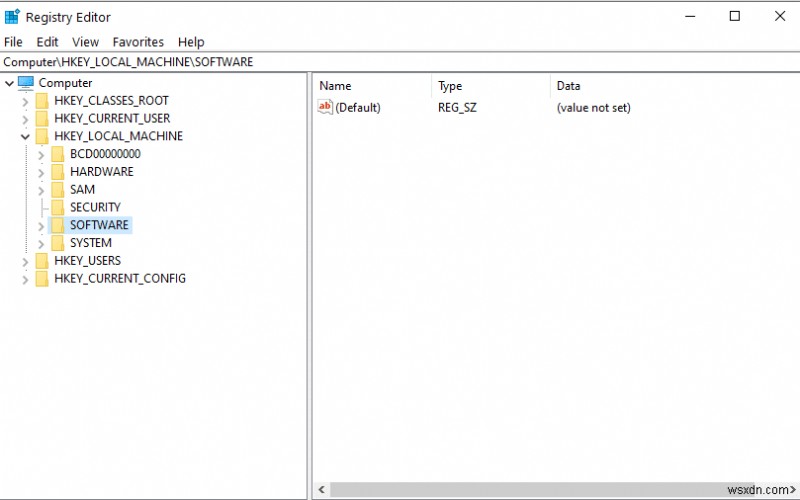Expand BCD00000000 key chevron
The height and width of the screenshot is (500, 800).
41,155
